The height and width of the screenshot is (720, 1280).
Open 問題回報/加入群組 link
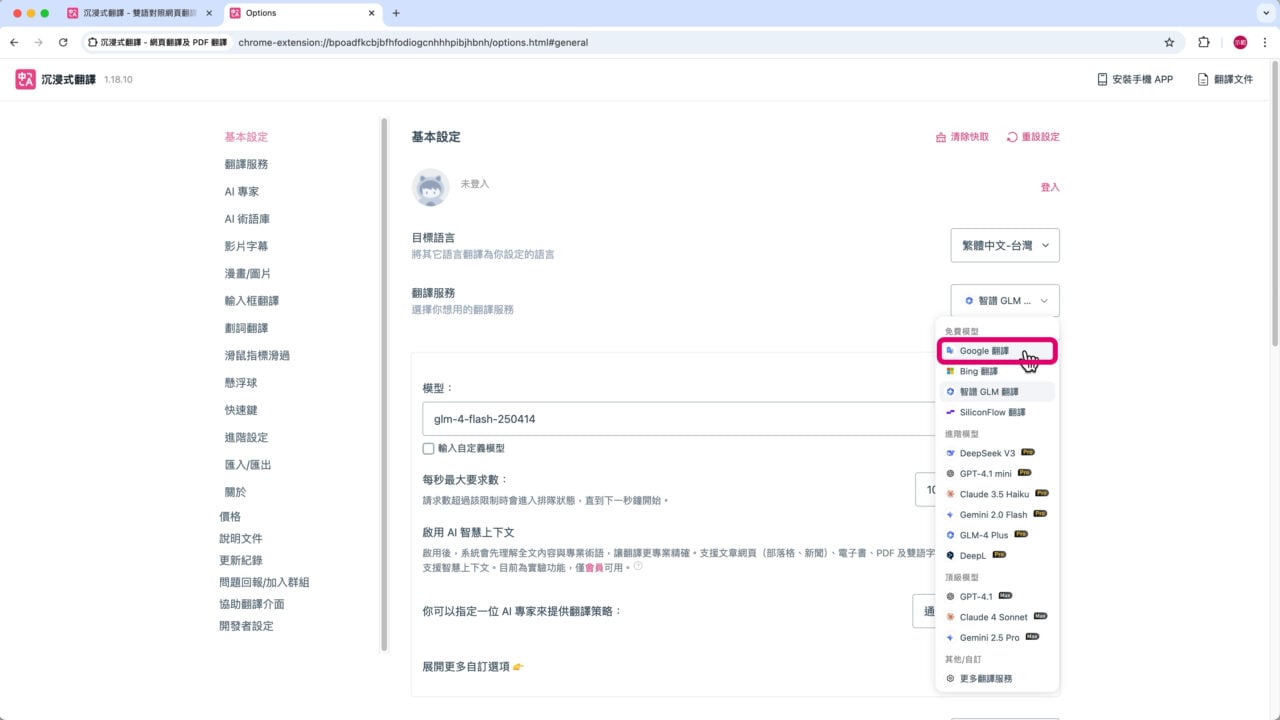click(264, 583)
